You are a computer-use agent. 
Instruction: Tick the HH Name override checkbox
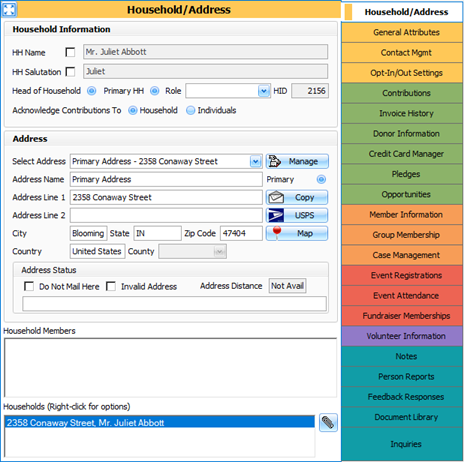pyautogui.click(x=70, y=52)
